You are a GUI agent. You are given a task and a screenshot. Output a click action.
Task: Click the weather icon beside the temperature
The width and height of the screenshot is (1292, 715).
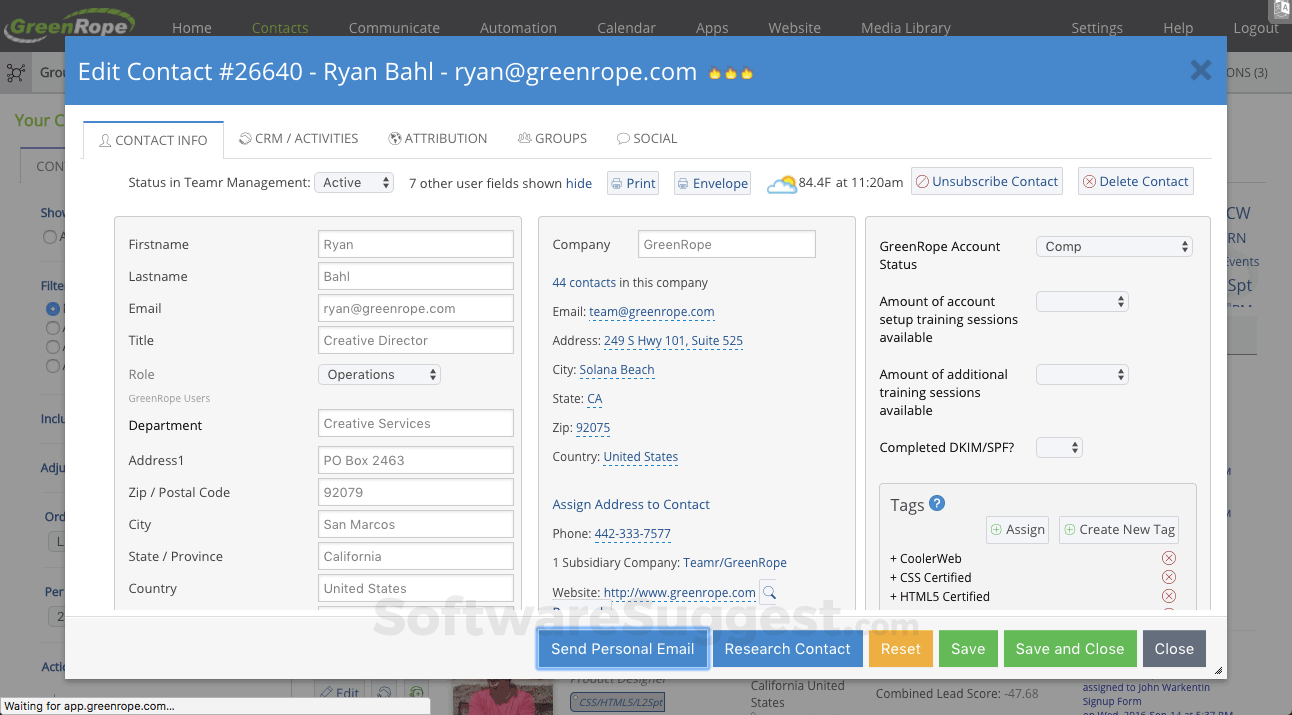(781, 184)
